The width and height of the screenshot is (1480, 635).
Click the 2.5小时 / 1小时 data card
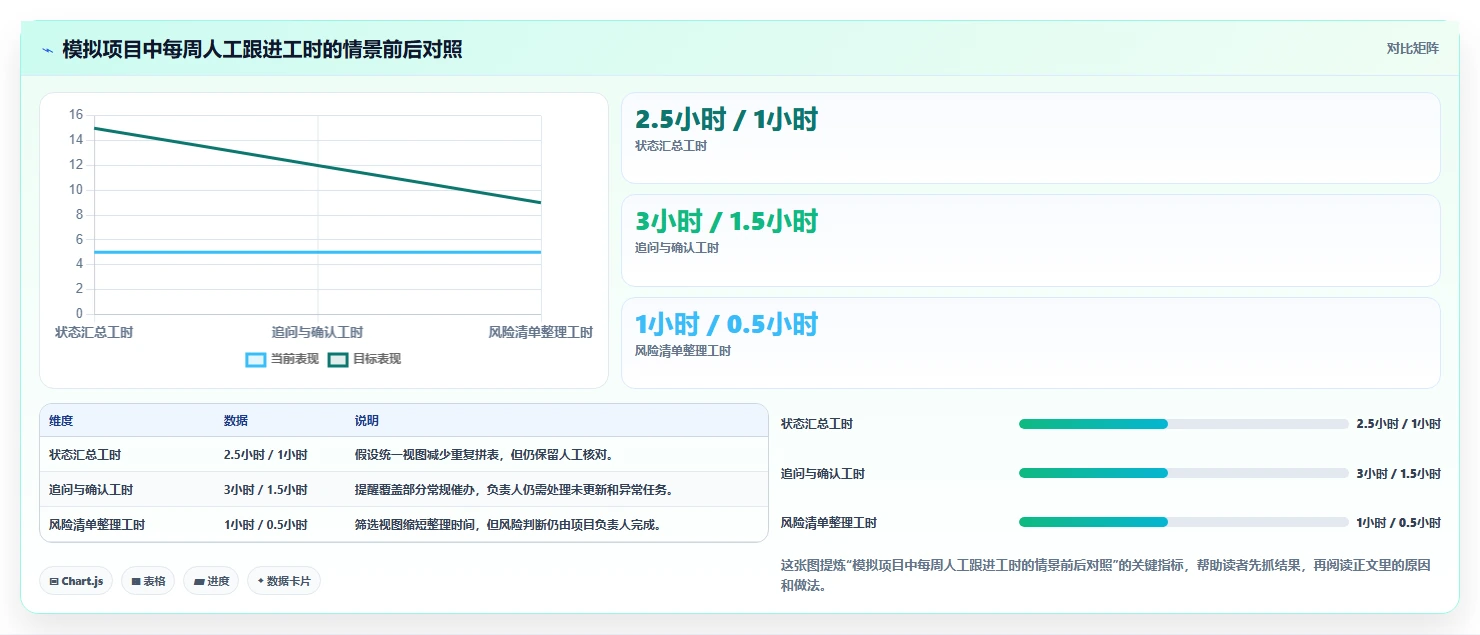[x=1030, y=138]
